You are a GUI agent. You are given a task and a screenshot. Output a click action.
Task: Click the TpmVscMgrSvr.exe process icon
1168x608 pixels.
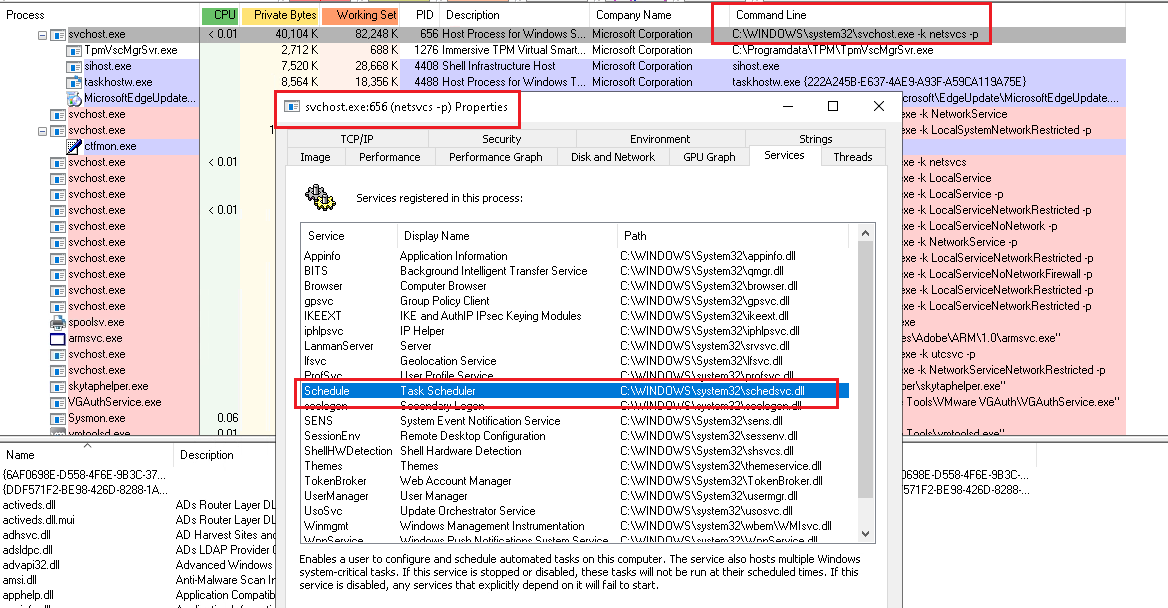[75, 50]
